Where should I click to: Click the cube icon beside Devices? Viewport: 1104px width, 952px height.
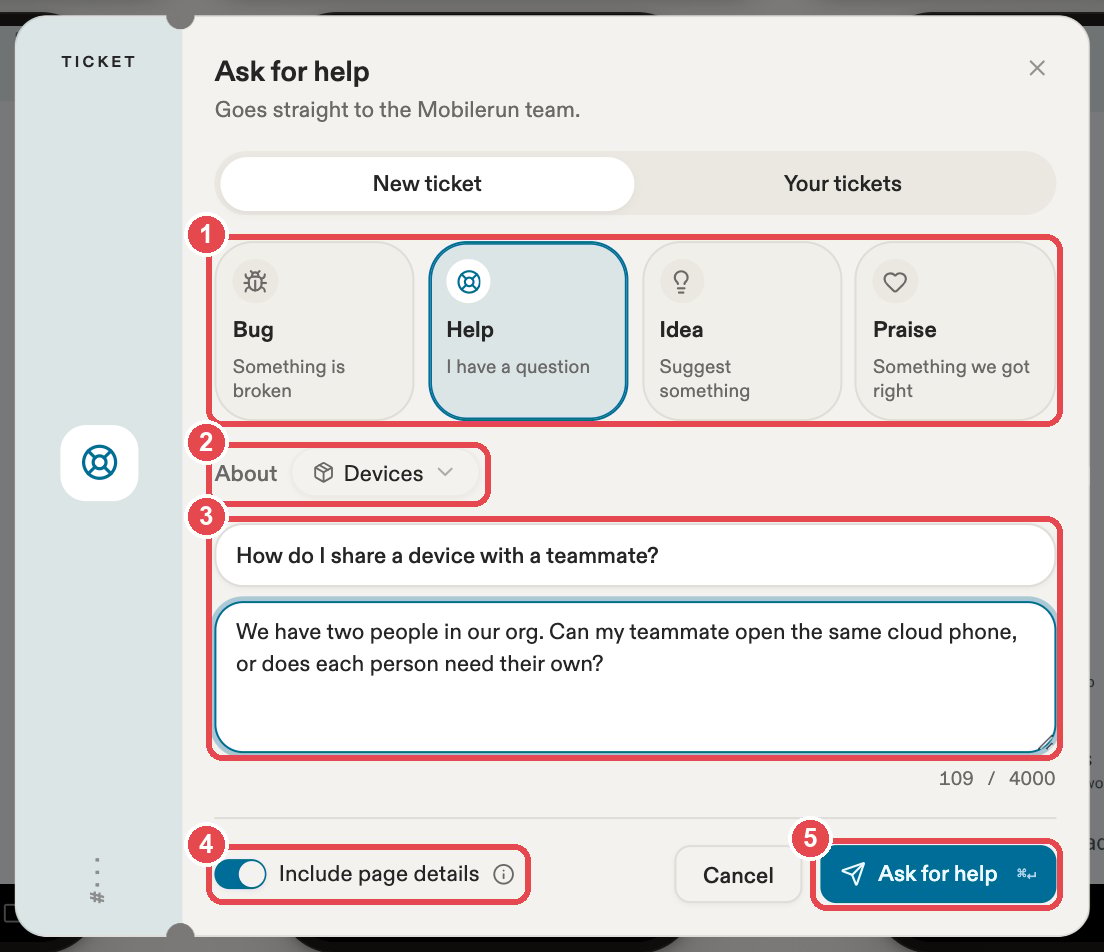323,472
